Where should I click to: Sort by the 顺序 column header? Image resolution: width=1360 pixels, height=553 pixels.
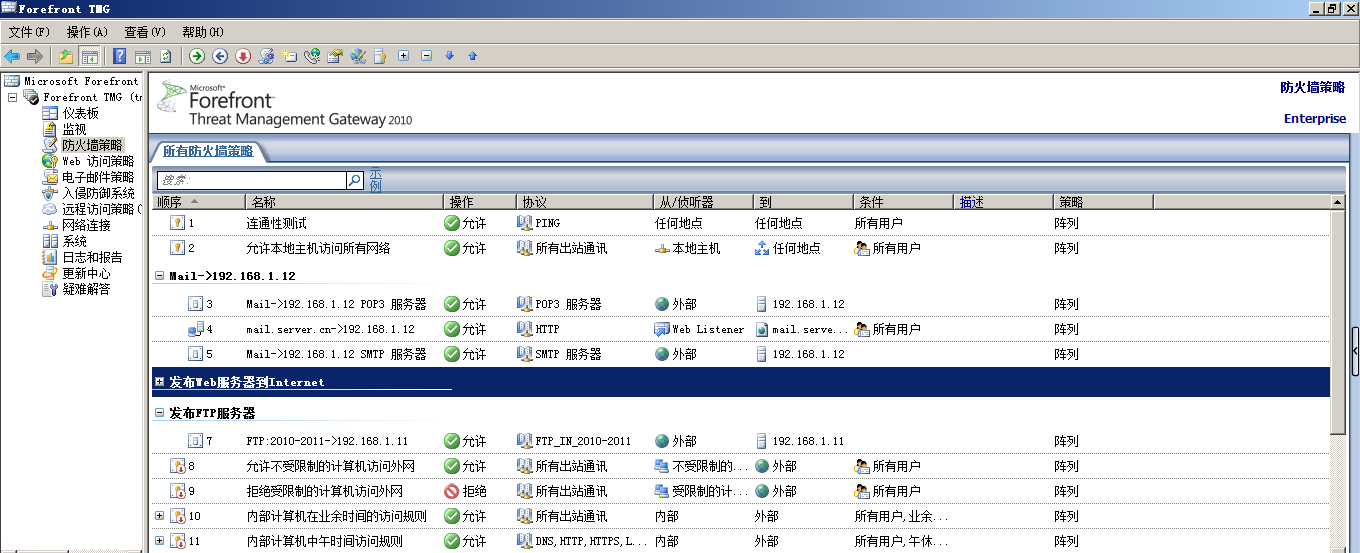coord(199,202)
